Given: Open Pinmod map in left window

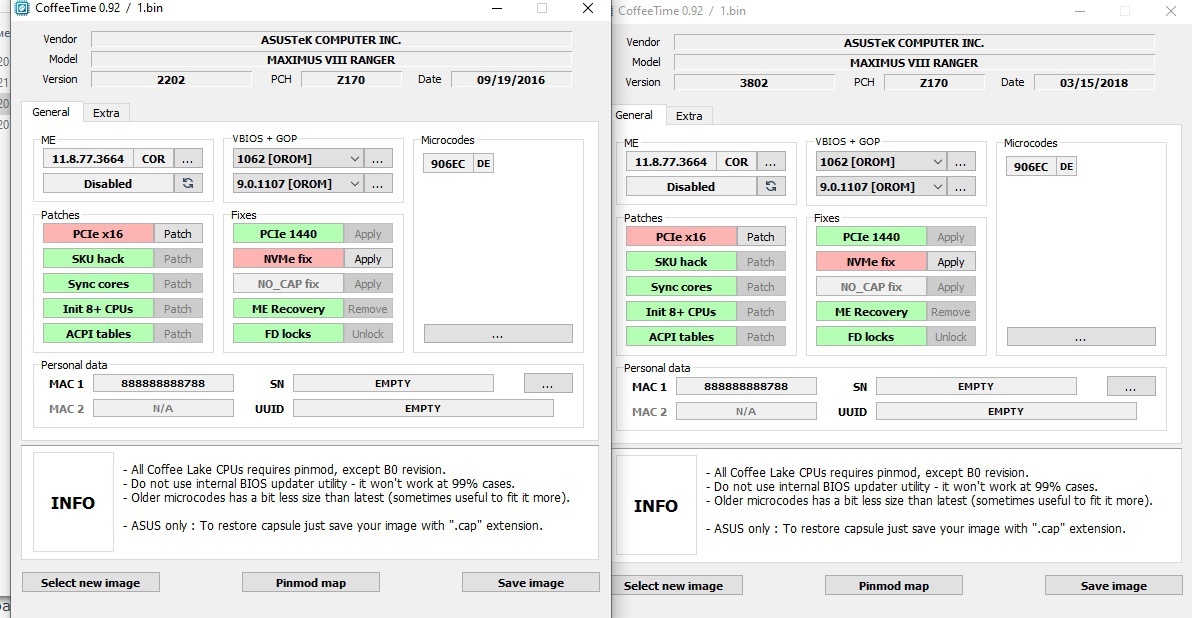Looking at the screenshot, I should coord(311,582).
